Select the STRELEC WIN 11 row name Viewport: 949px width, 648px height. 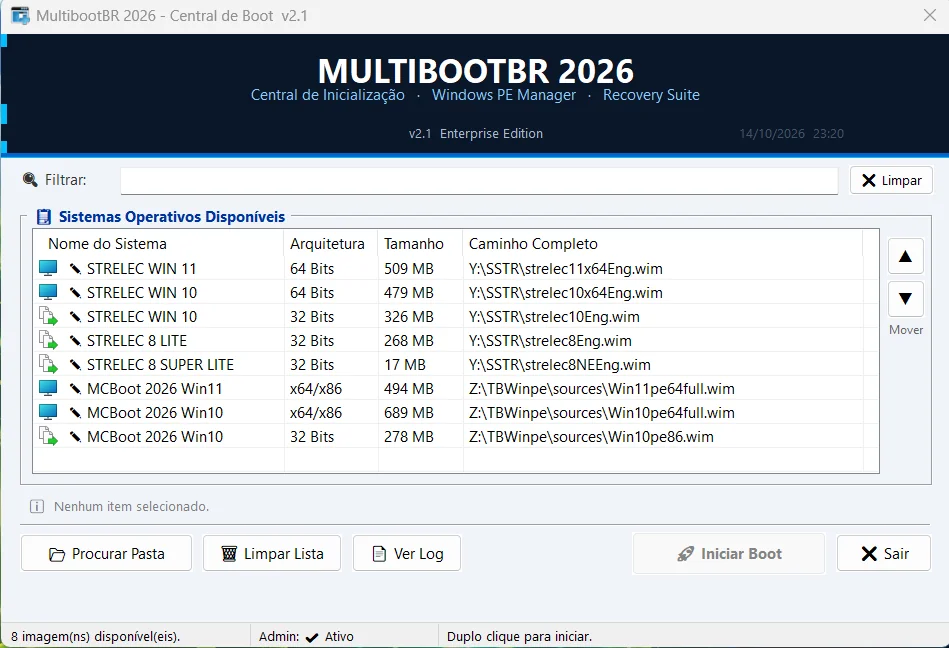142,269
